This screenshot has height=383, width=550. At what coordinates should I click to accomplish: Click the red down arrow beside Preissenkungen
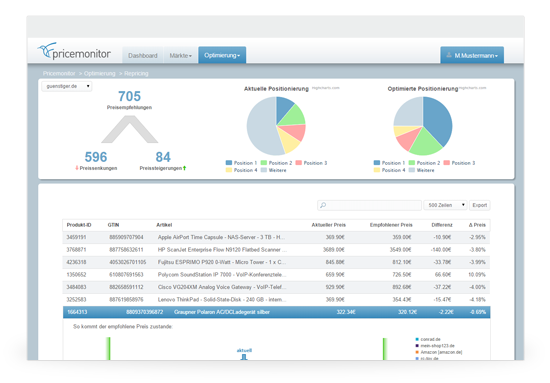(77, 168)
